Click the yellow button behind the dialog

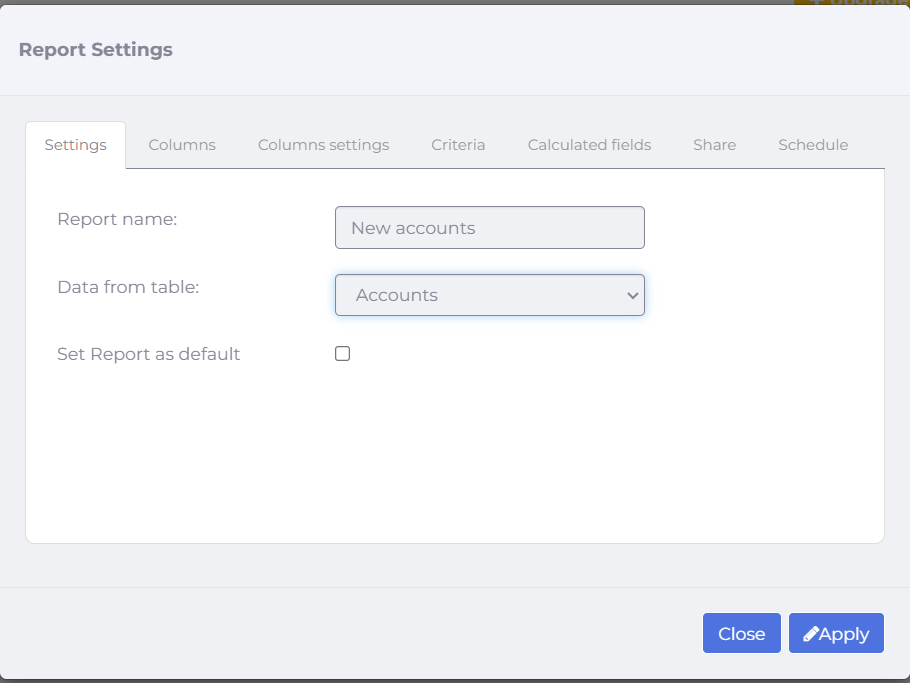coord(851,2)
